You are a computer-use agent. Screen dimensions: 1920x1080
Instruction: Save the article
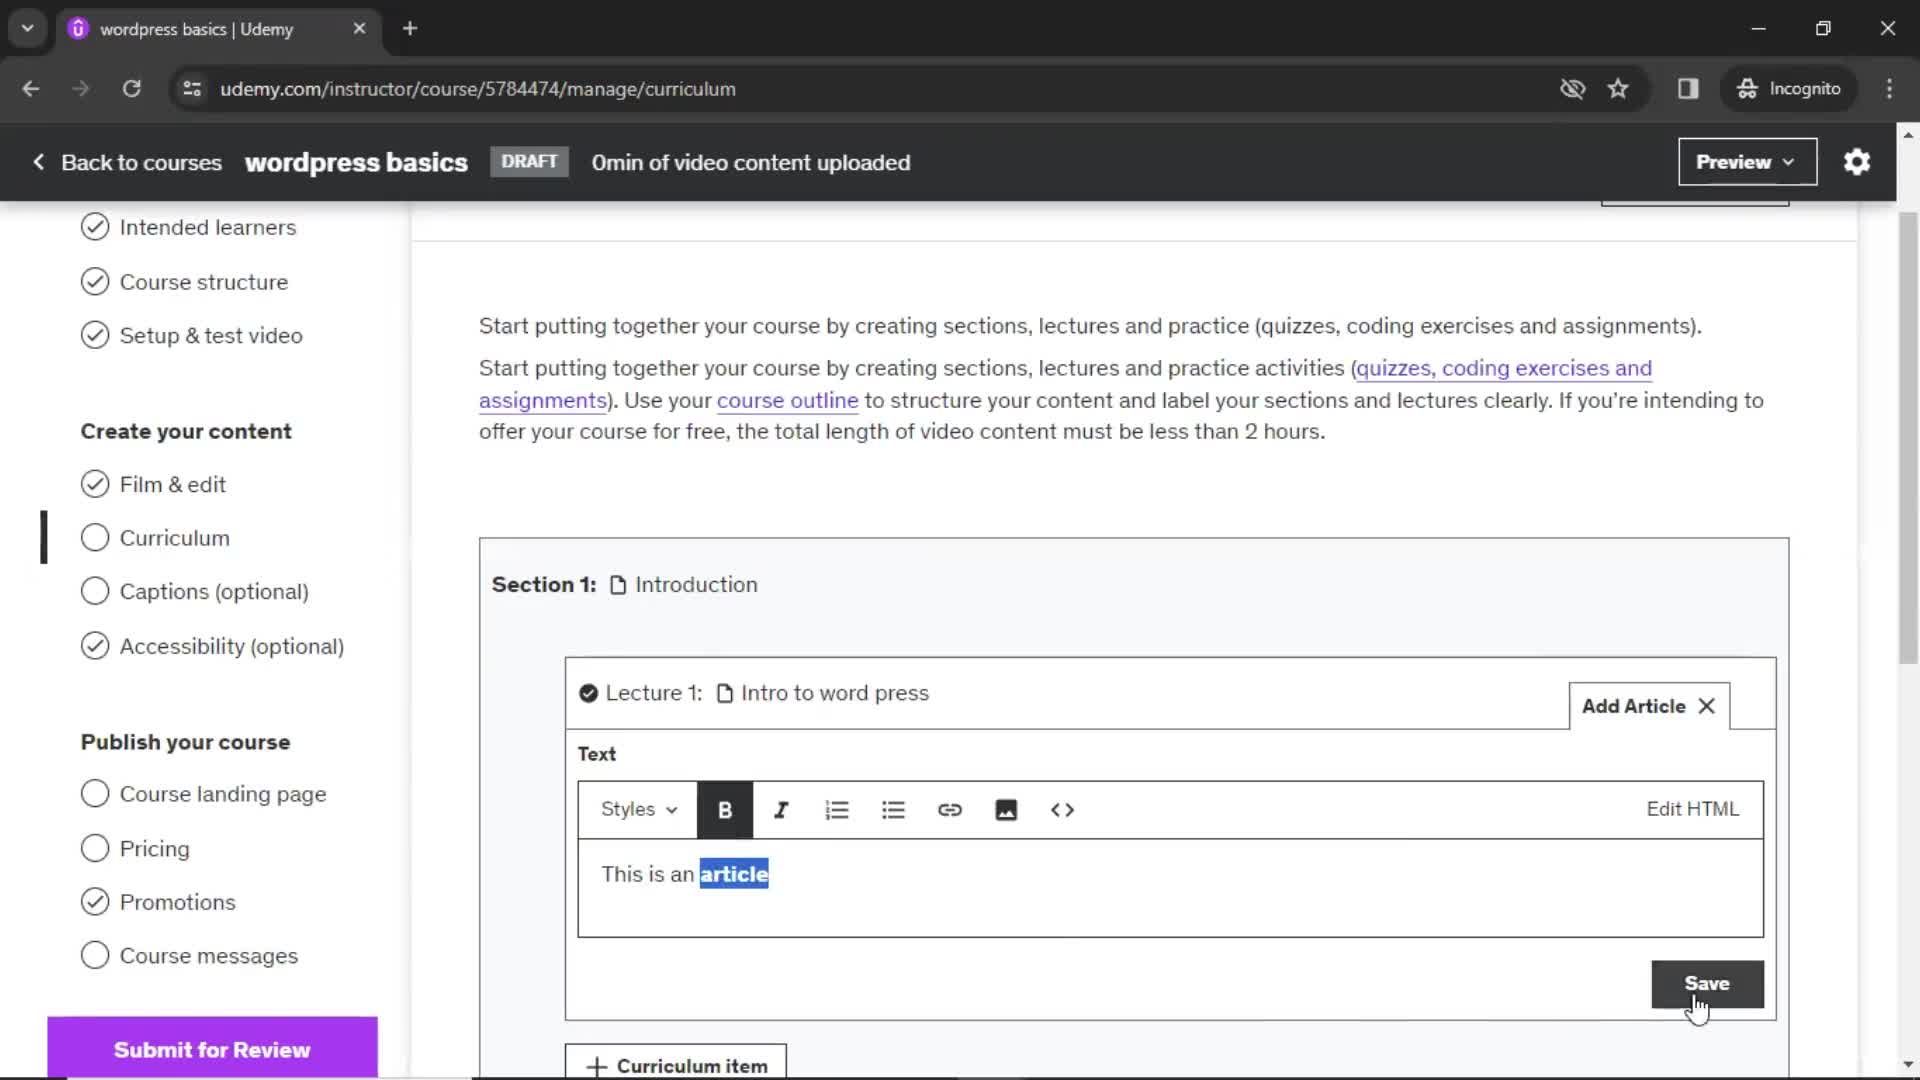coord(1707,984)
